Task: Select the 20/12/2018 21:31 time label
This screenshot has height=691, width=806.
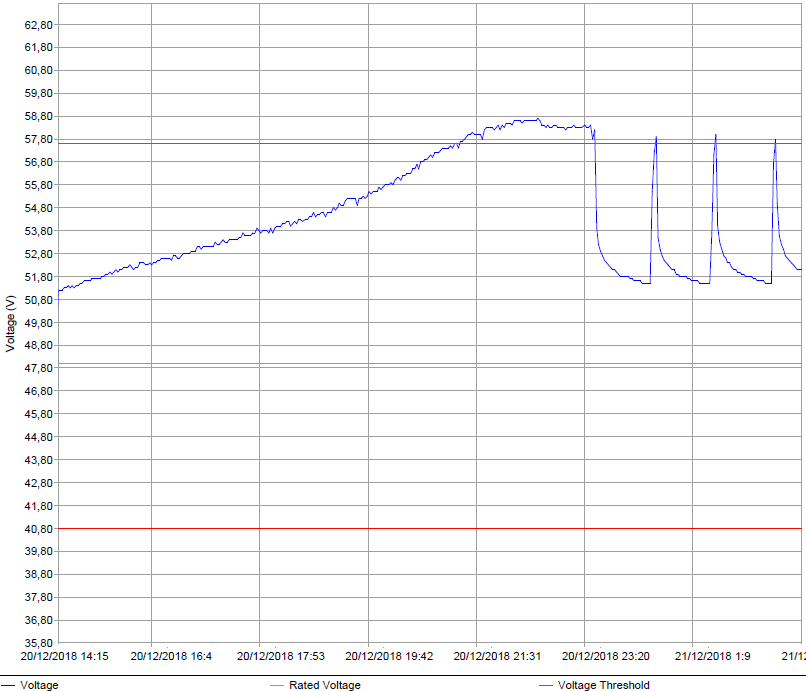Action: (x=497, y=657)
